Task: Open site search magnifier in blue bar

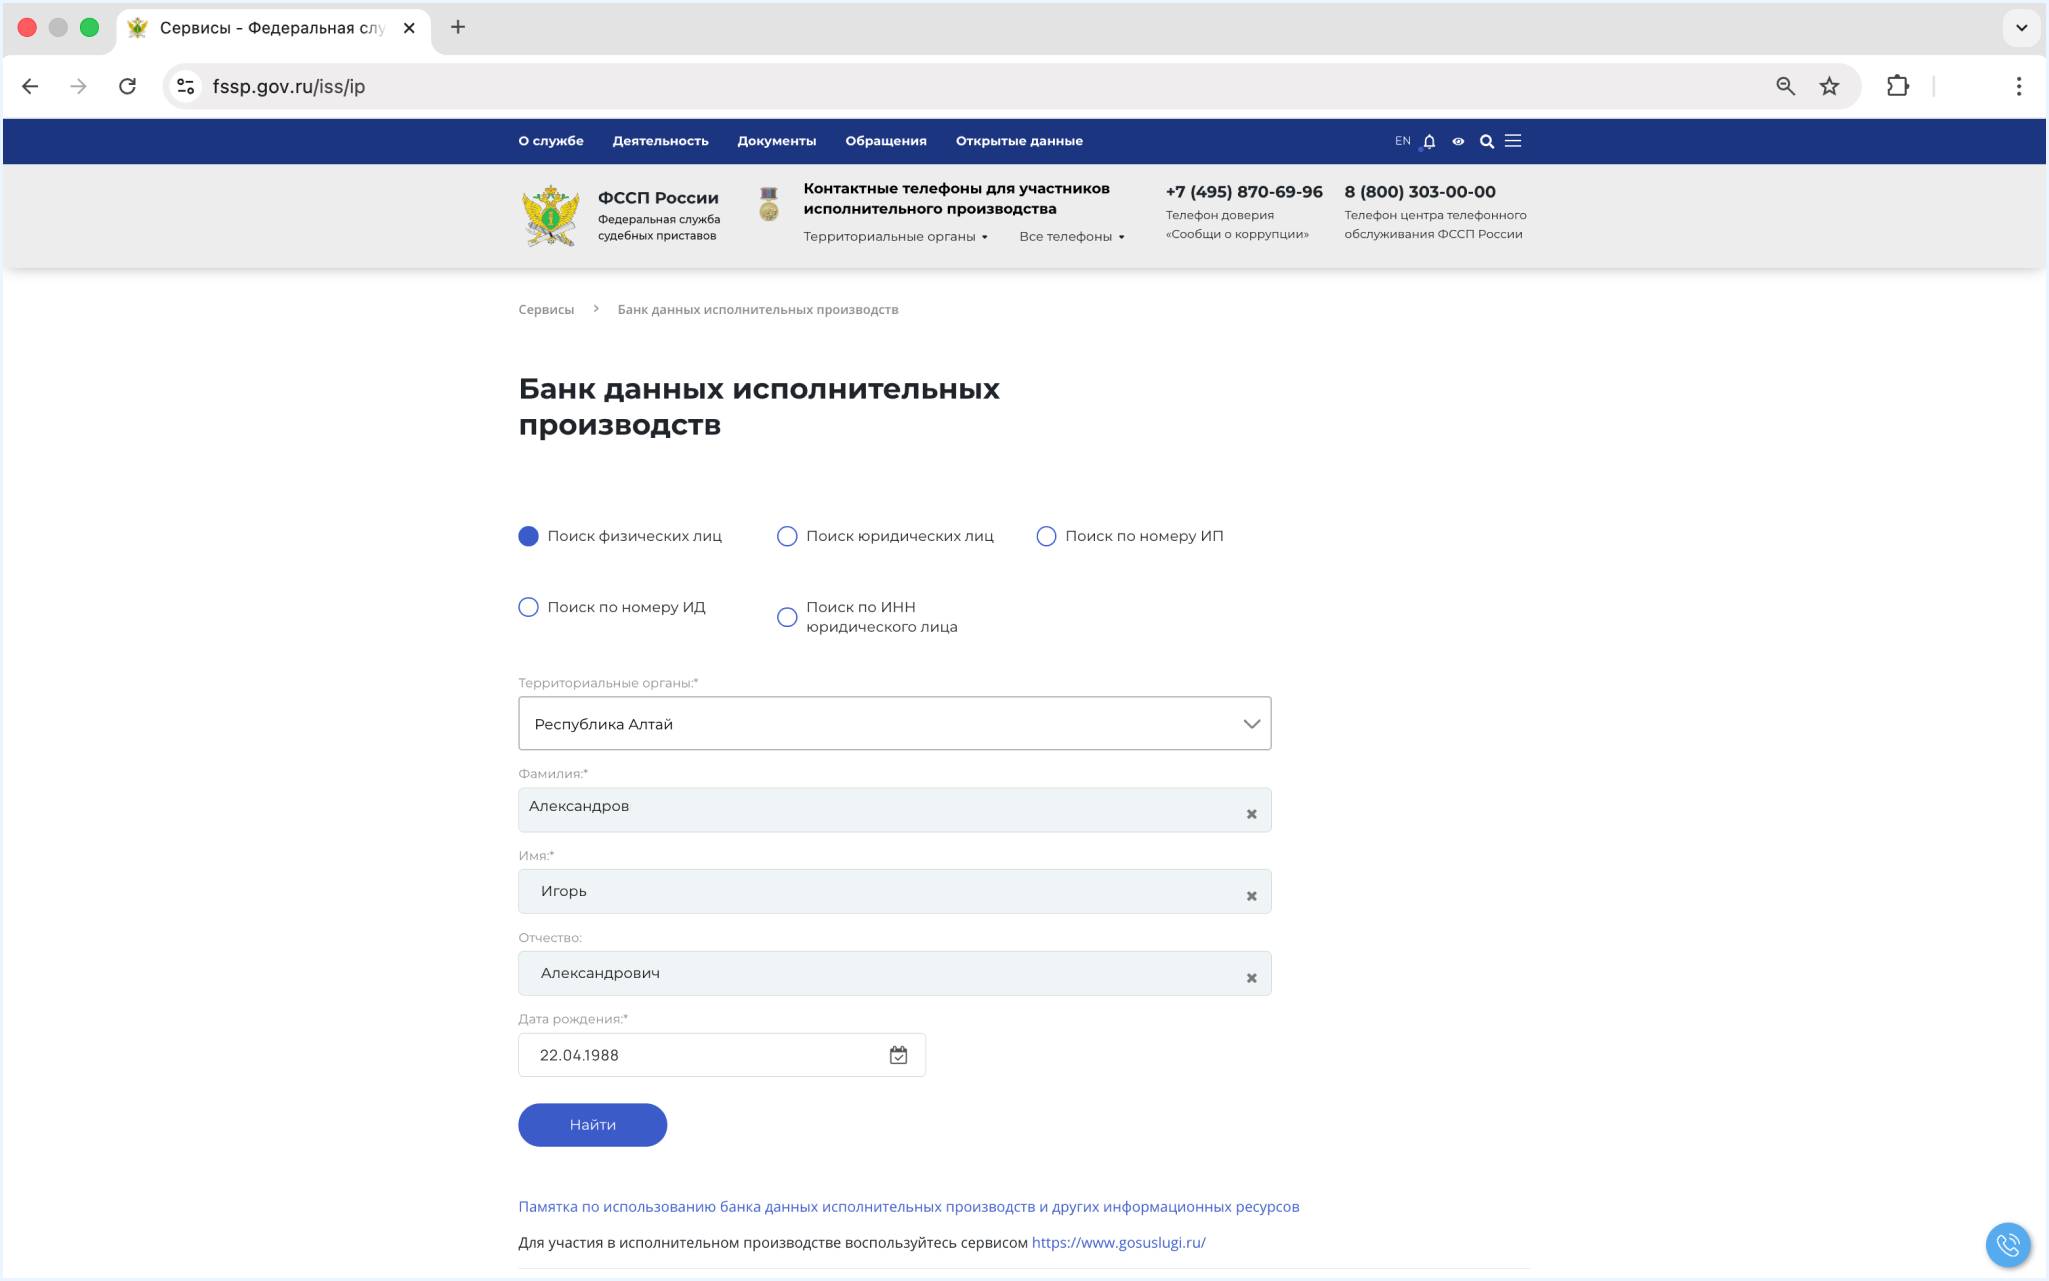Action: pos(1487,141)
